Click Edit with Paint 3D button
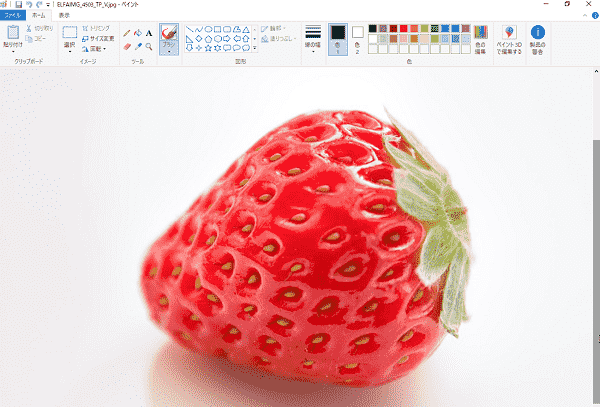The image size is (600, 407). [x=509, y=40]
